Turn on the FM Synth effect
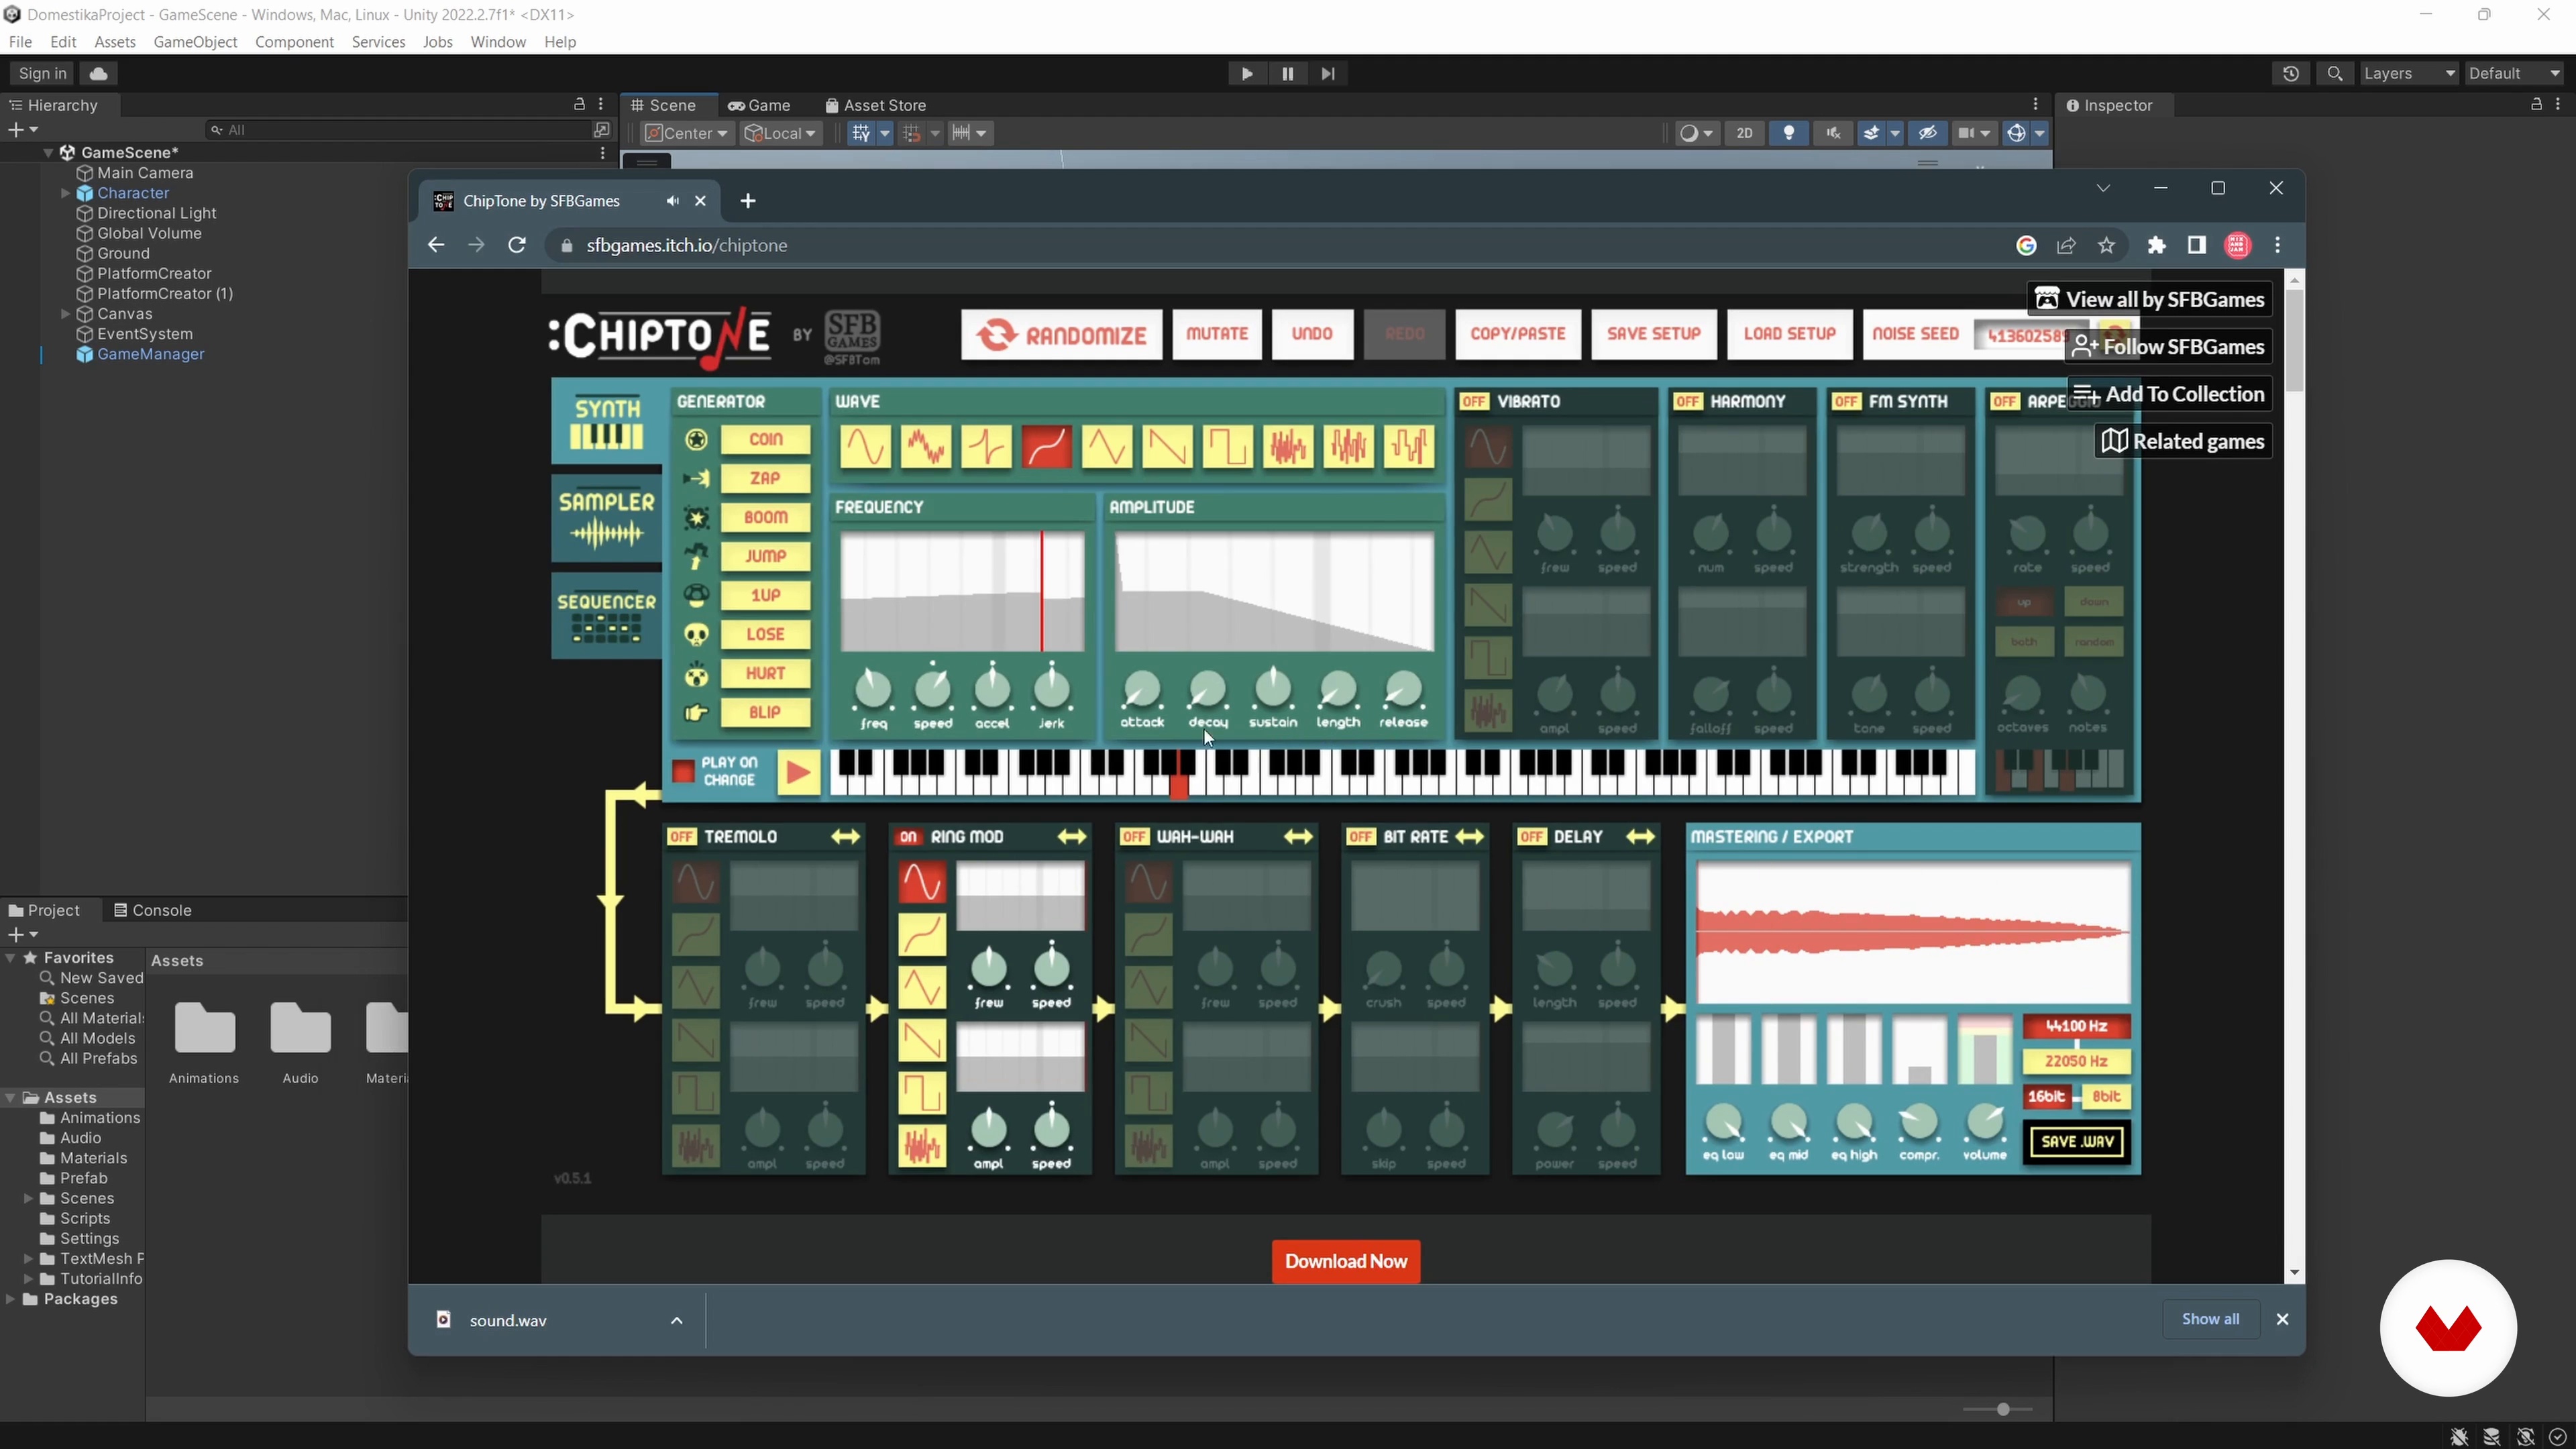This screenshot has height=1449, width=2576. [1846, 402]
